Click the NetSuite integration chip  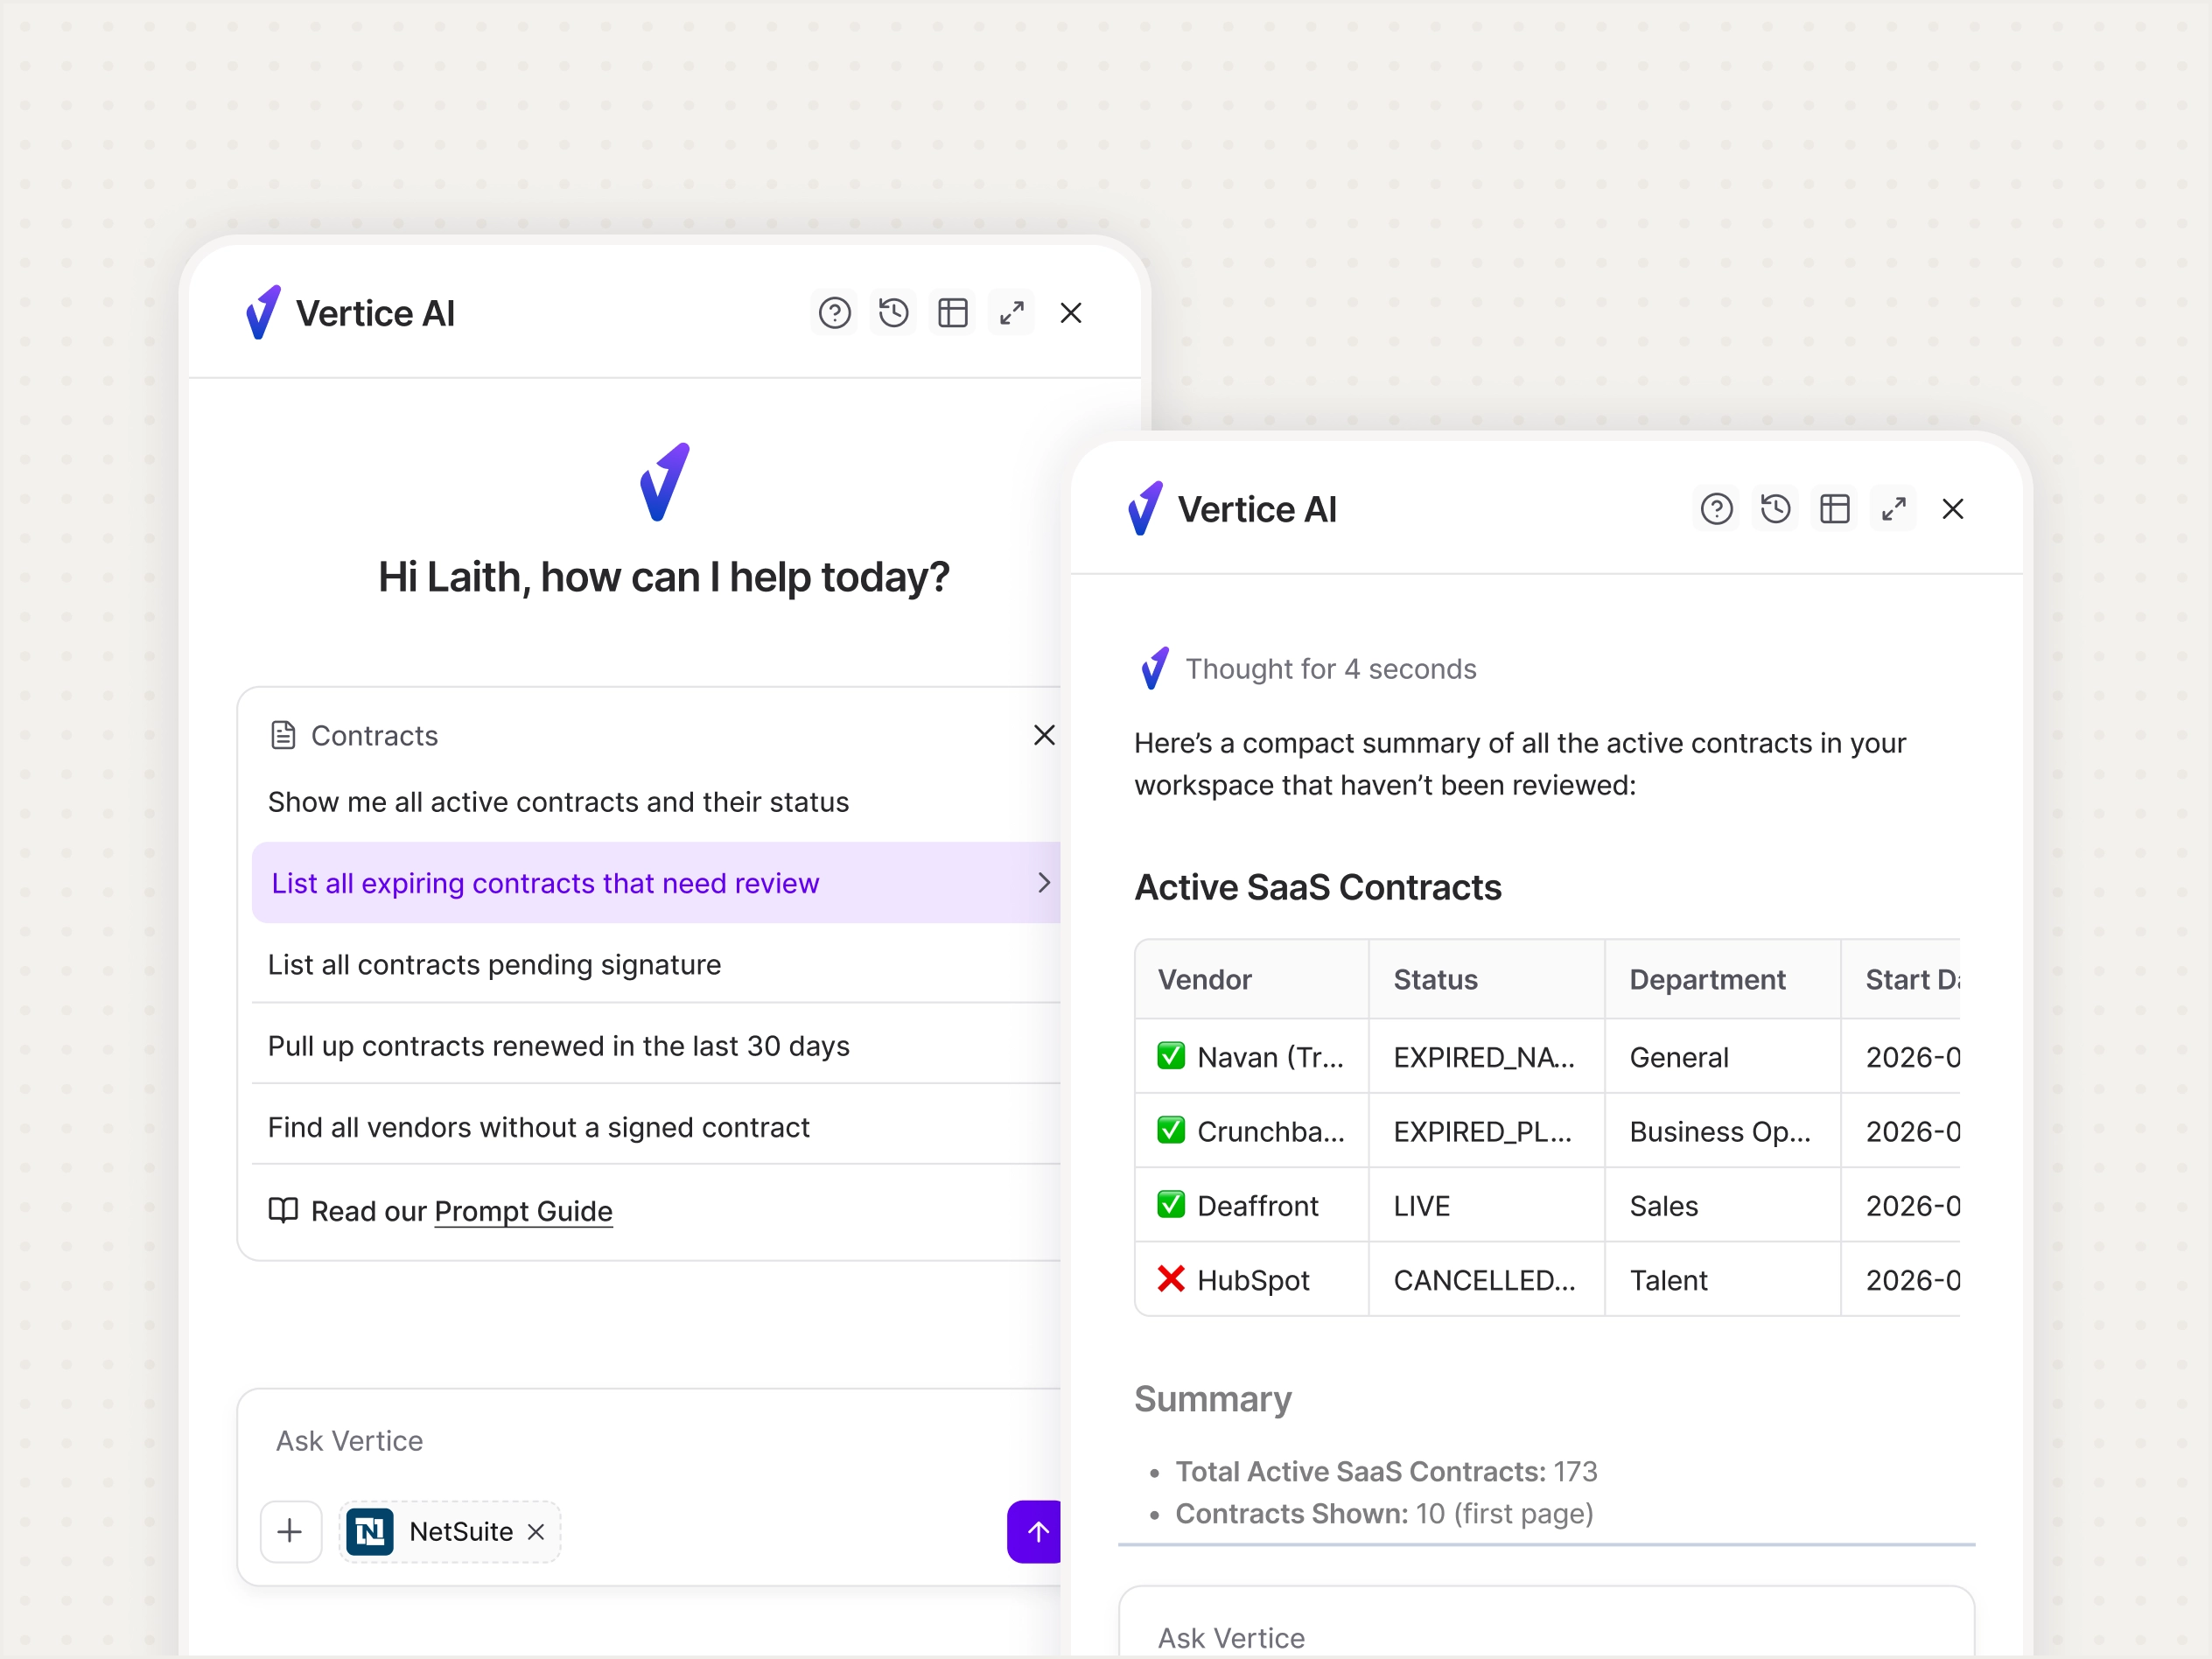click(x=449, y=1531)
